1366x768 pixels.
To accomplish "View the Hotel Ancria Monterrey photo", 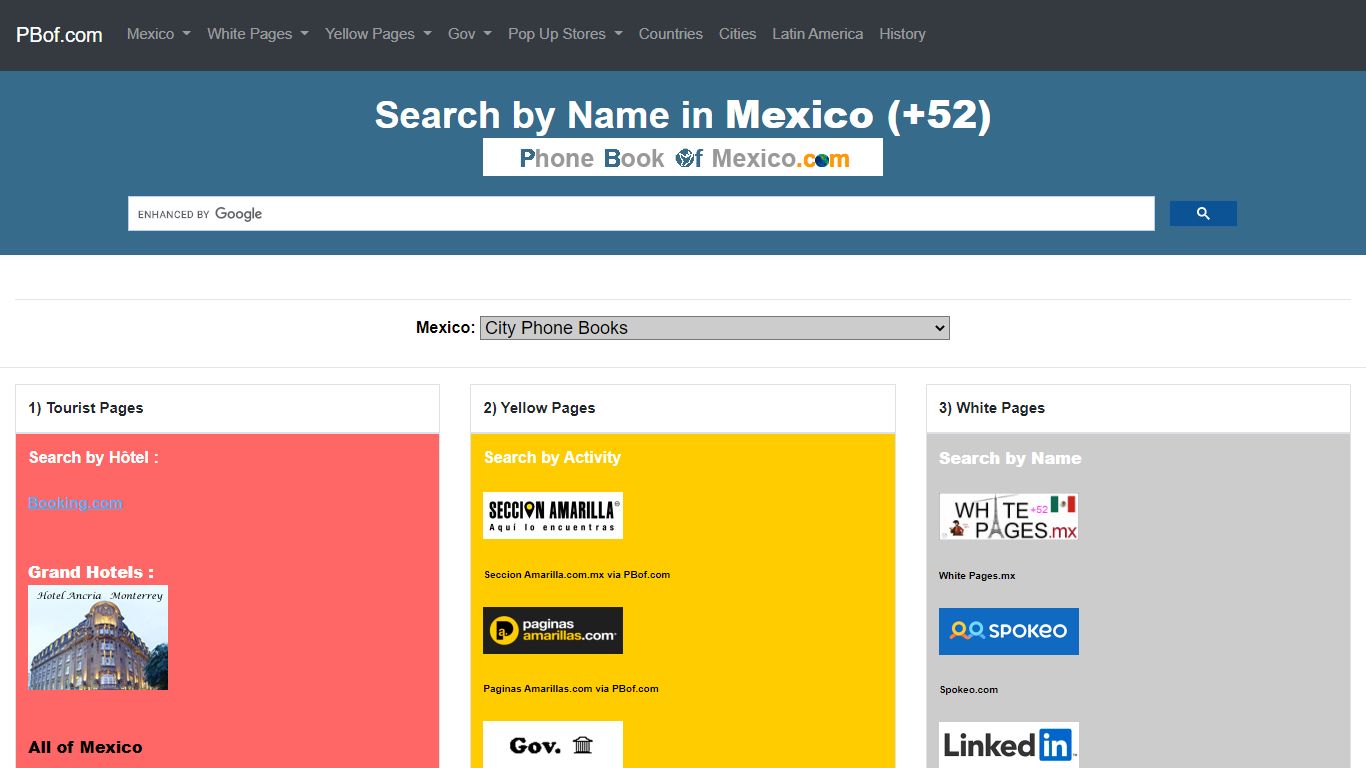I will click(98, 638).
